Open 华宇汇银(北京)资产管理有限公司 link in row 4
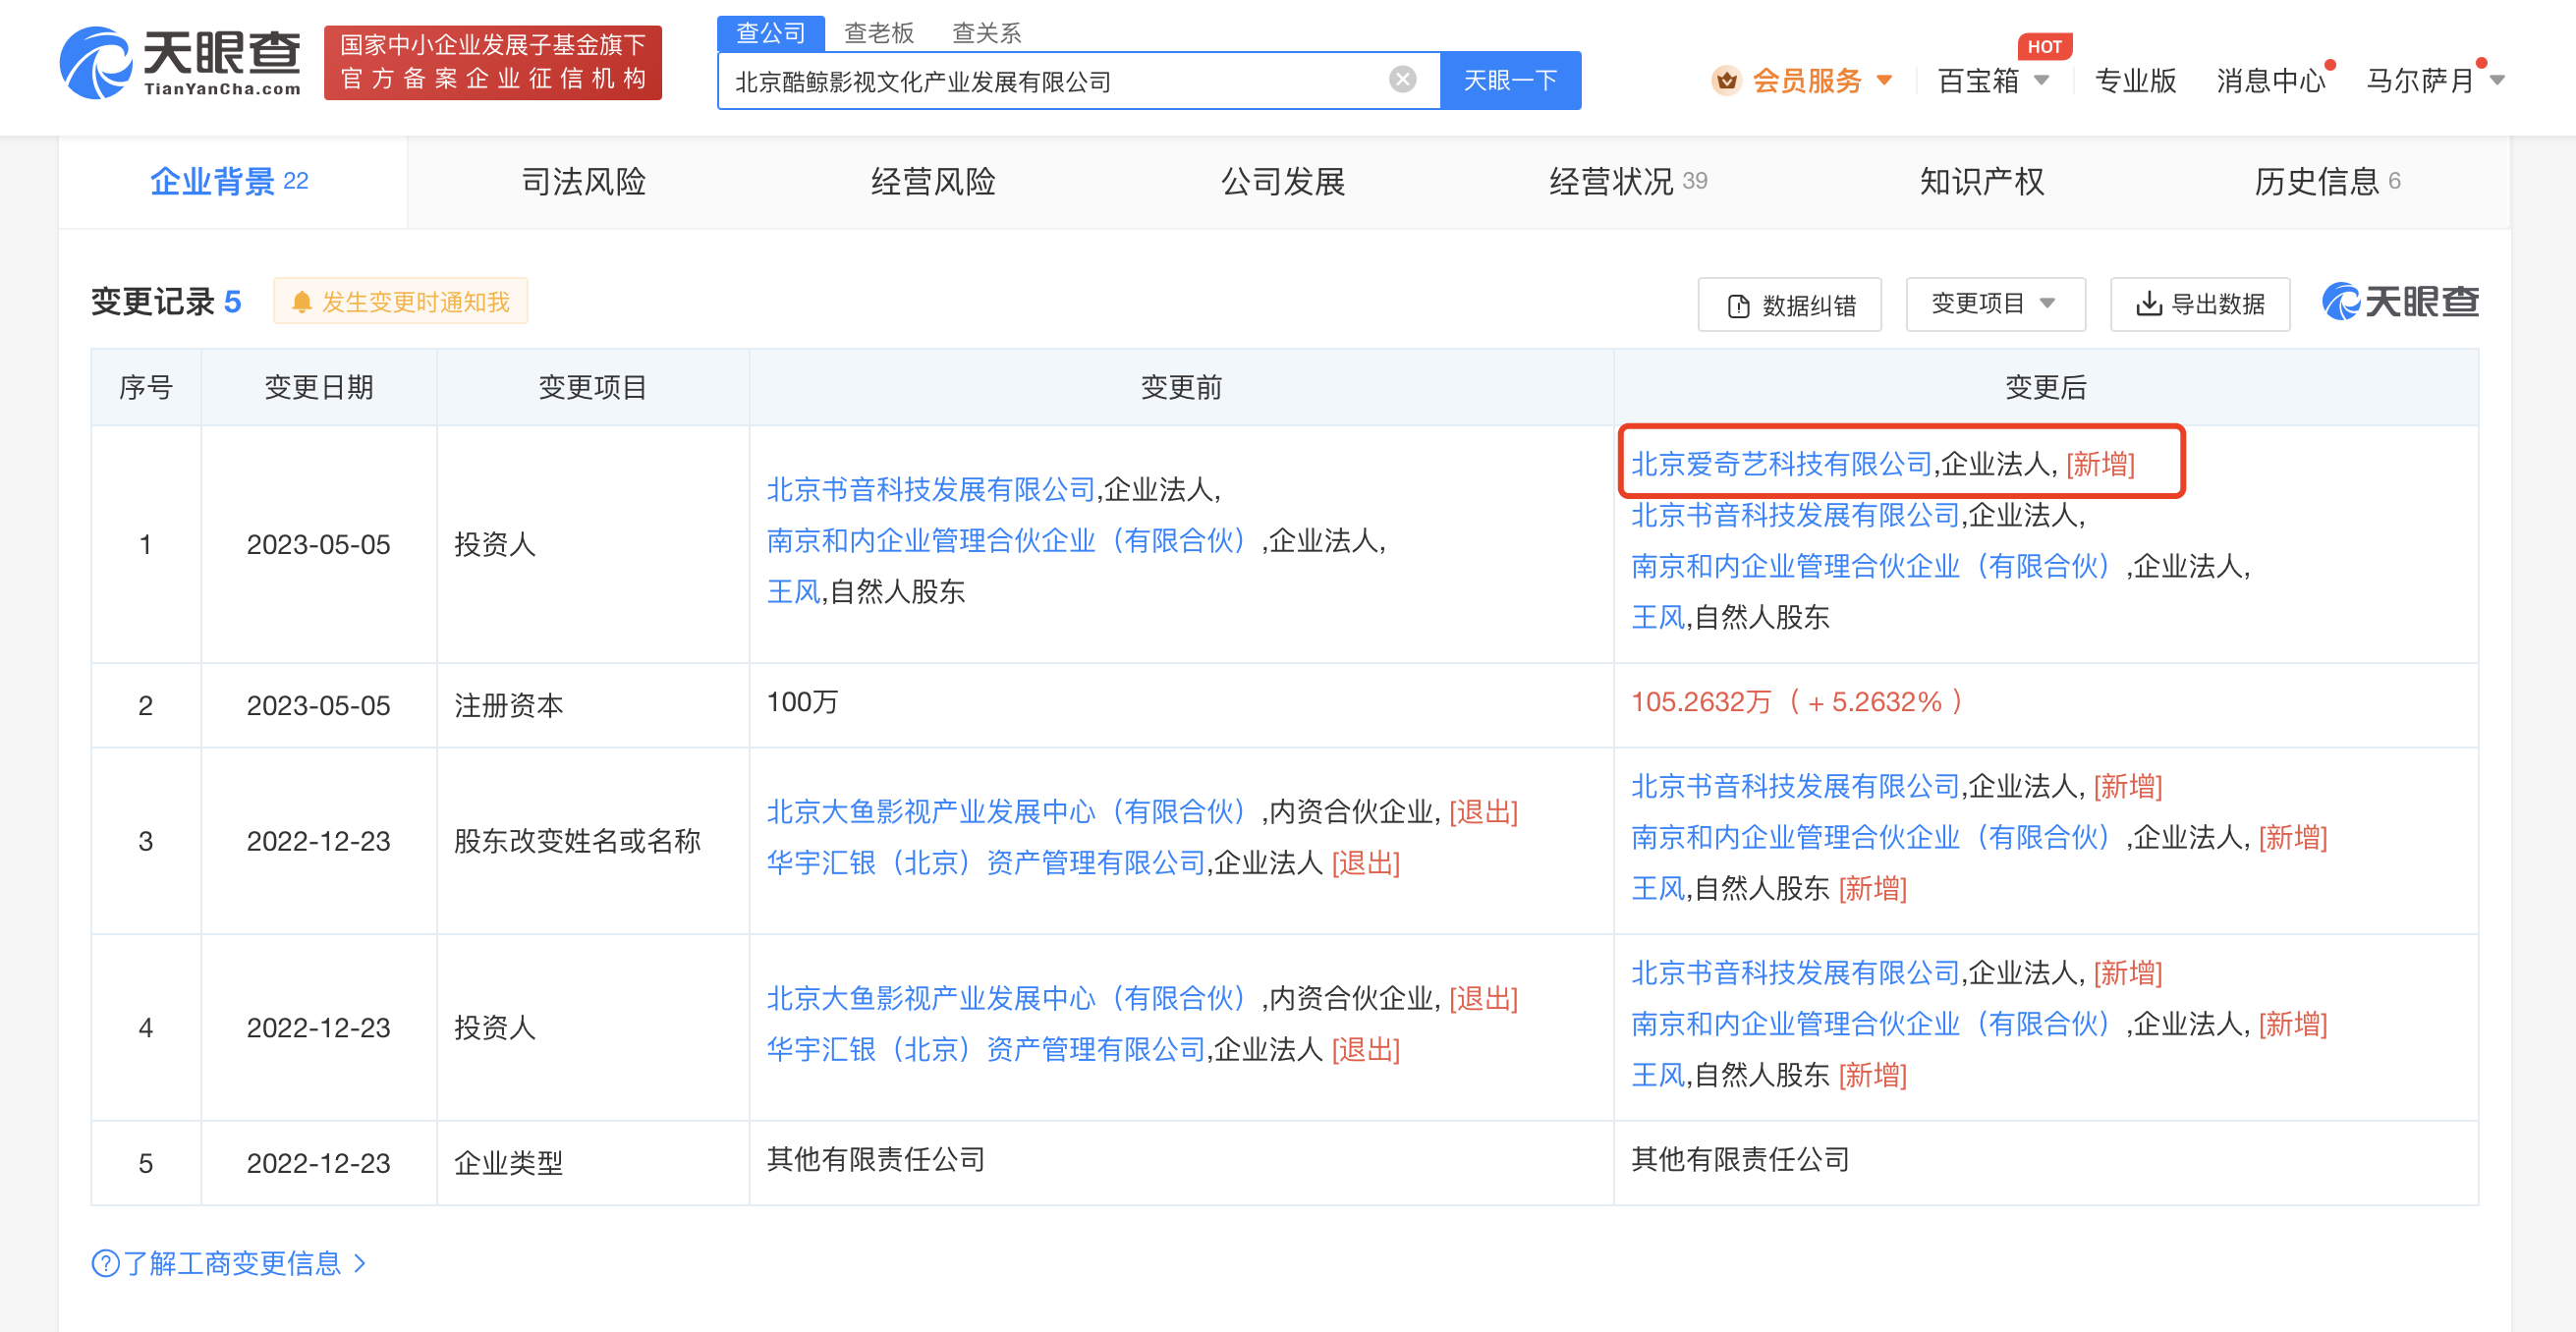The height and width of the screenshot is (1332, 2576). point(986,1049)
